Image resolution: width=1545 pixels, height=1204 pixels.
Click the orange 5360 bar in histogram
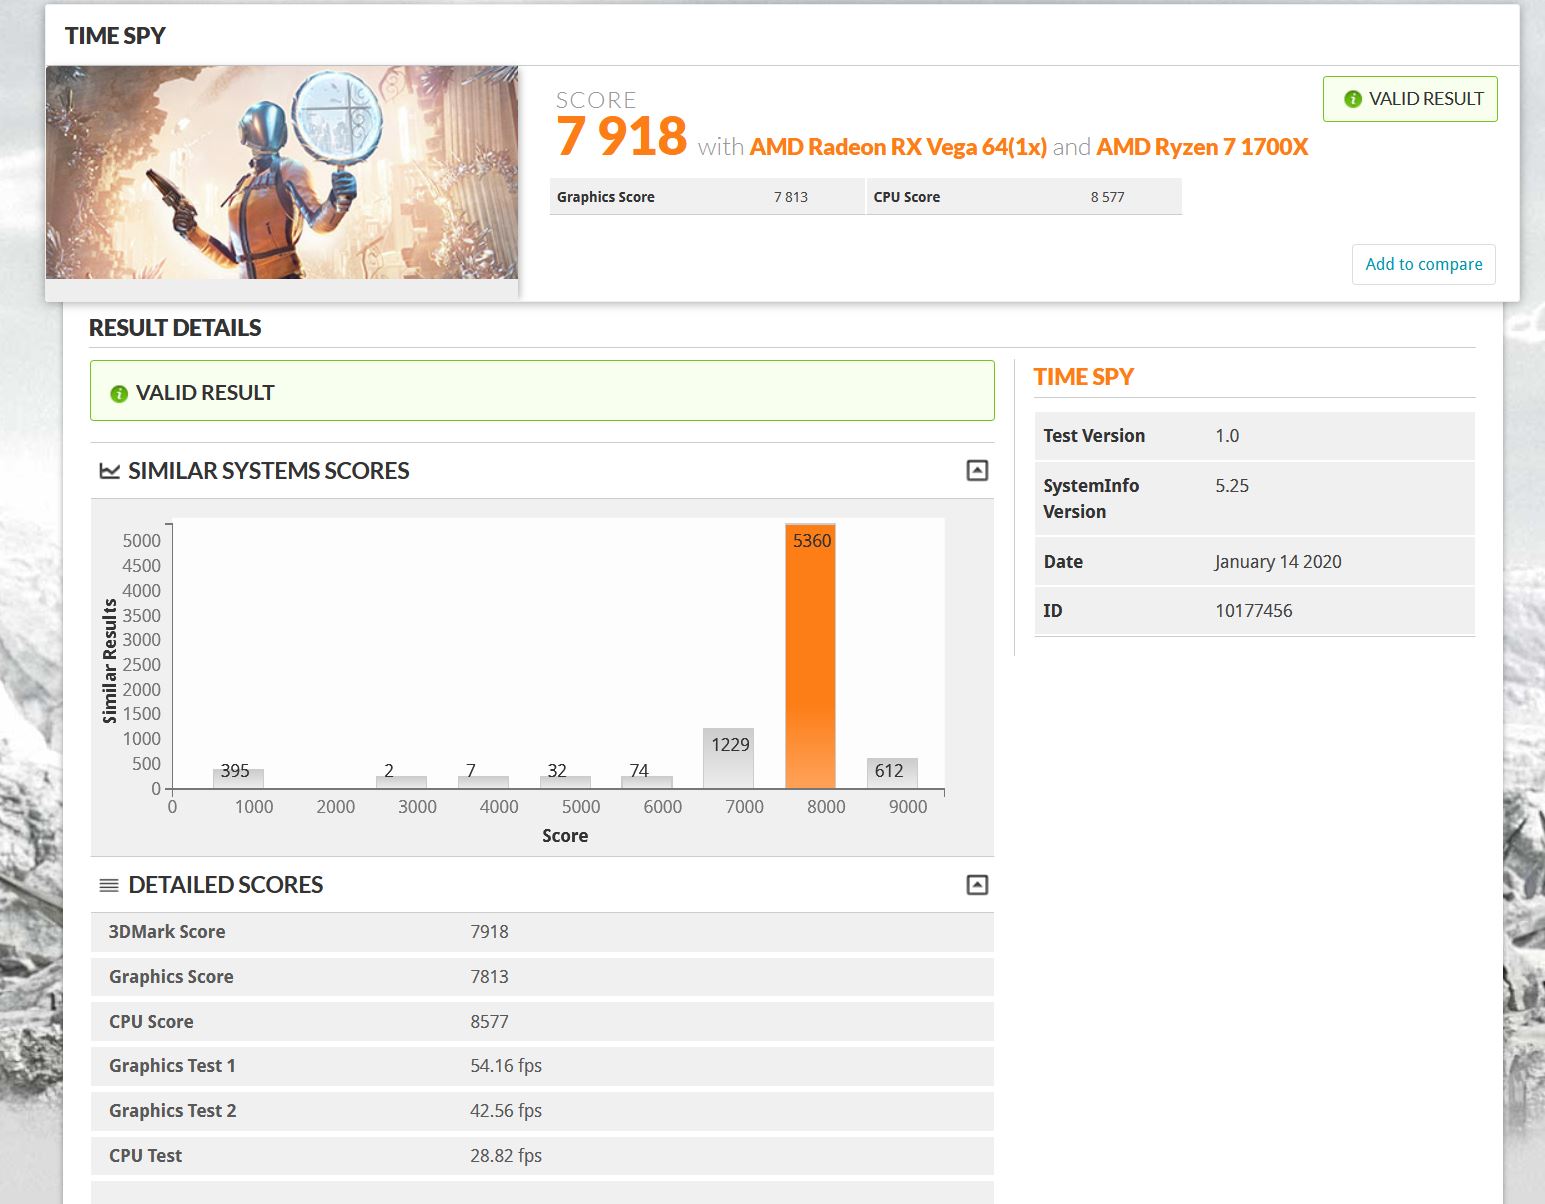coord(810,656)
